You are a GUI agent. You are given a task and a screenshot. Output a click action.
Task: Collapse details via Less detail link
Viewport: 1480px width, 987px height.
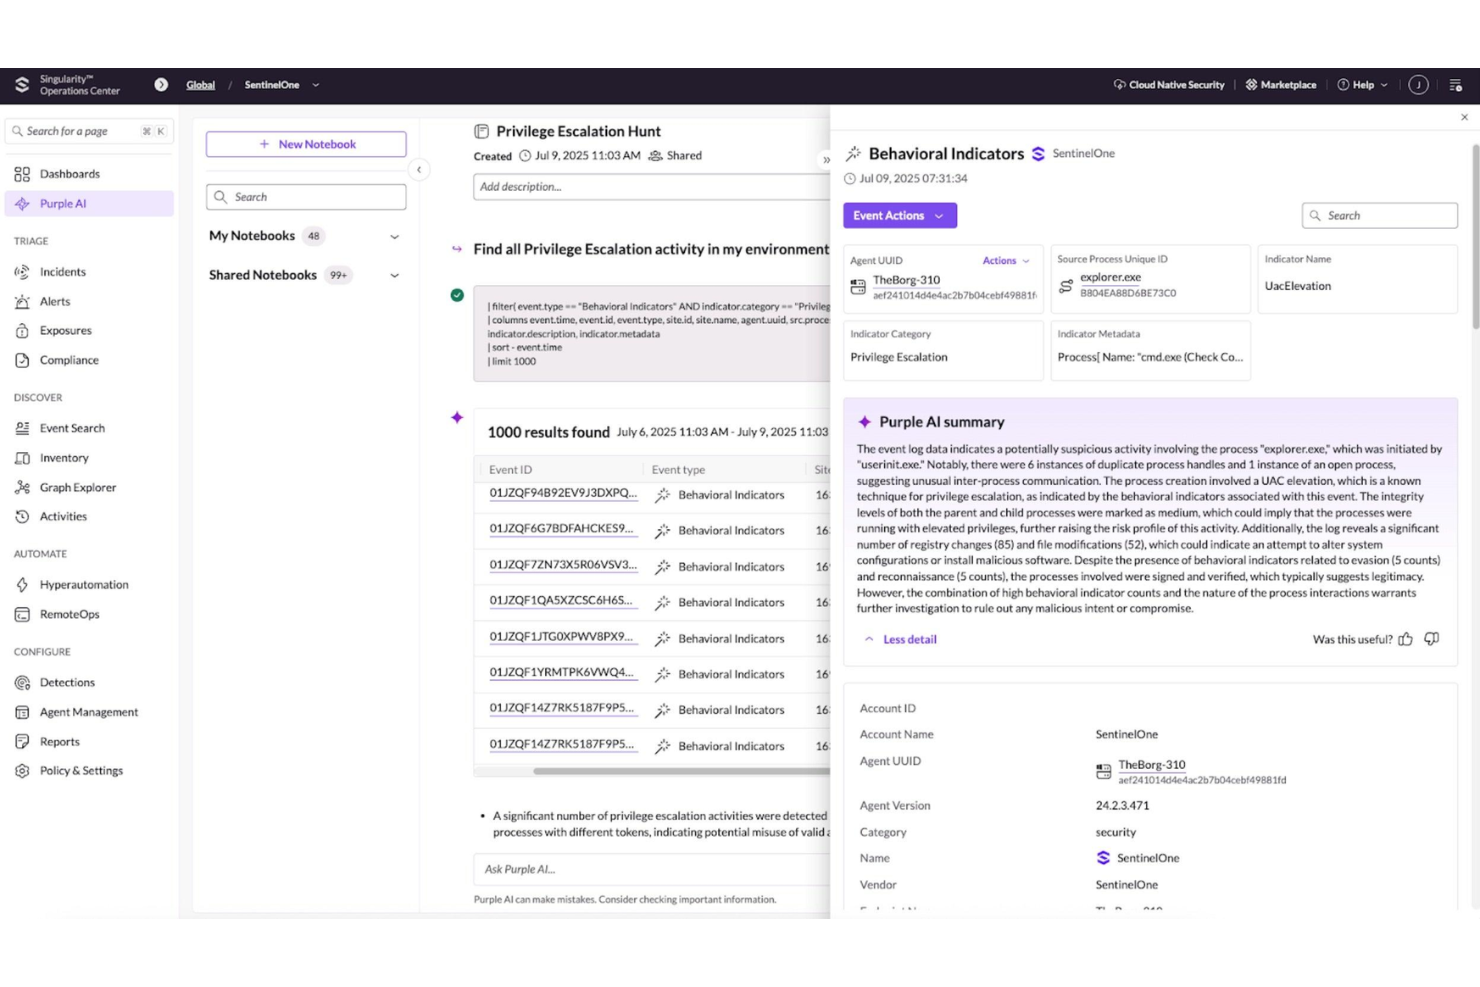[x=908, y=639]
